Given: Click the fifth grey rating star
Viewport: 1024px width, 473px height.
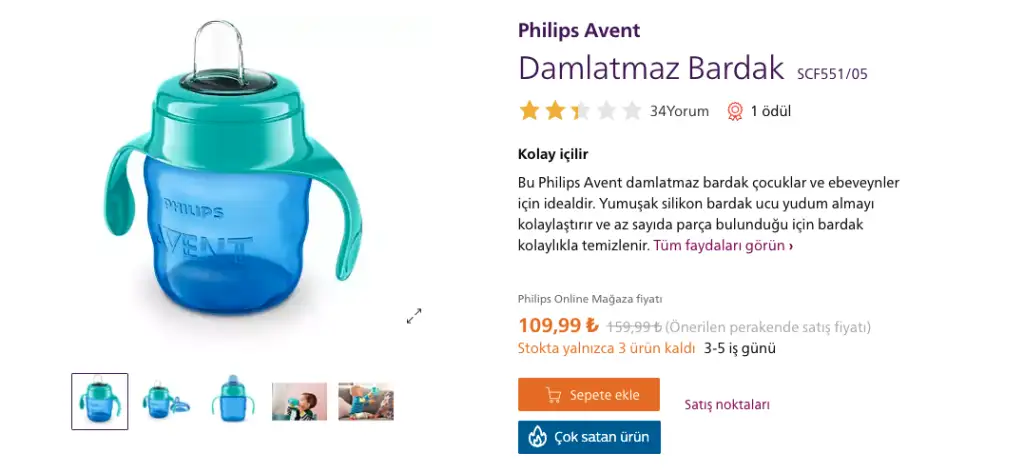Looking at the screenshot, I should click(x=632, y=111).
